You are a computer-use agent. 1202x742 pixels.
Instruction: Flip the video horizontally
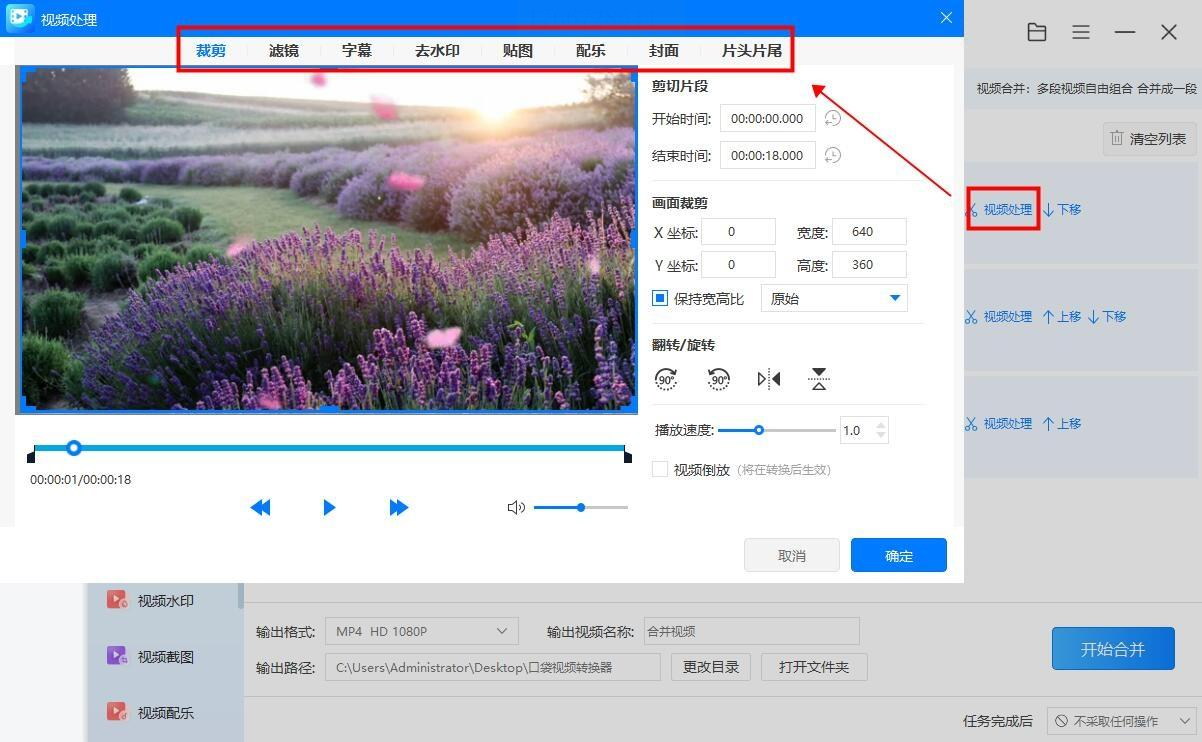[x=769, y=379]
